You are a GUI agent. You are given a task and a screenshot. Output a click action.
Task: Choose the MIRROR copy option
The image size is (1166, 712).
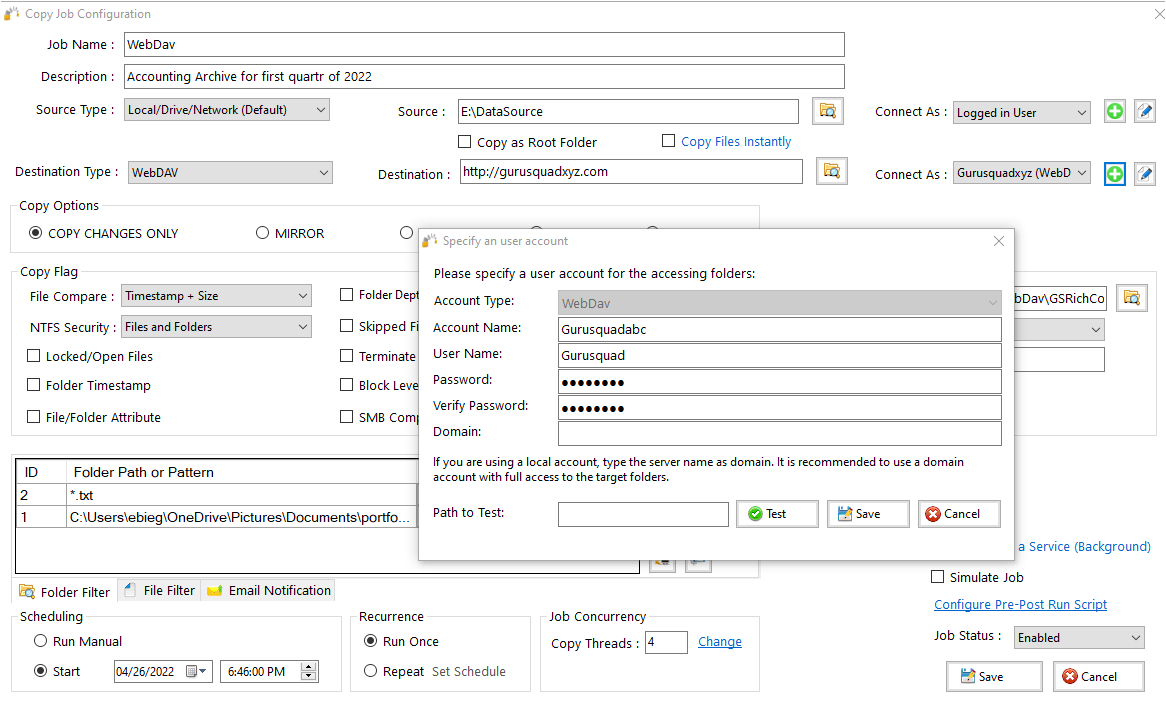262,233
